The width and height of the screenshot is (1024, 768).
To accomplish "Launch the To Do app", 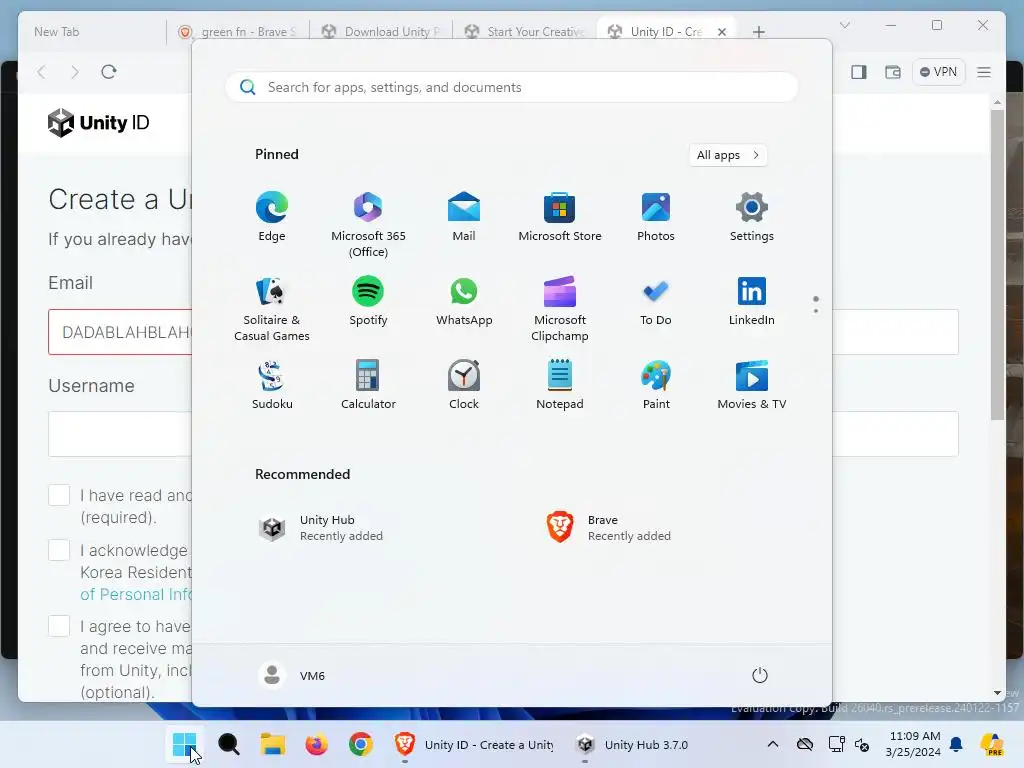I will click(x=656, y=301).
